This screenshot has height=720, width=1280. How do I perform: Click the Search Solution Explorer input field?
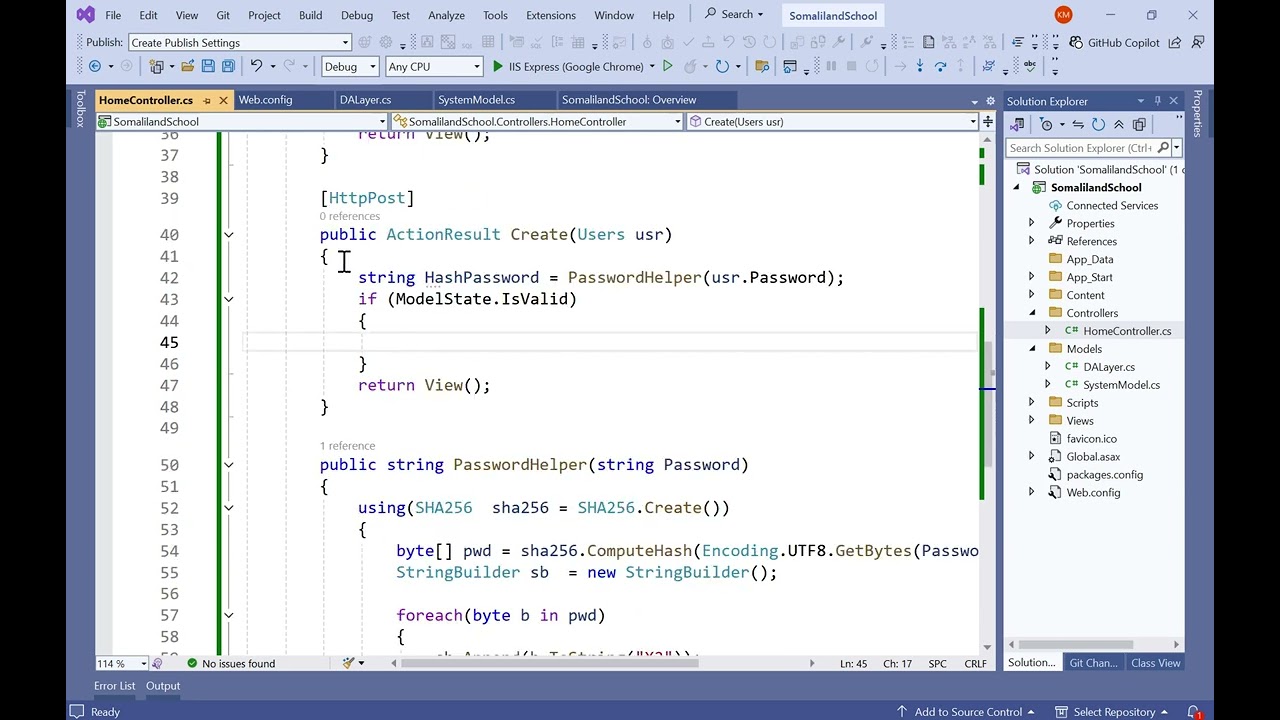click(1087, 148)
